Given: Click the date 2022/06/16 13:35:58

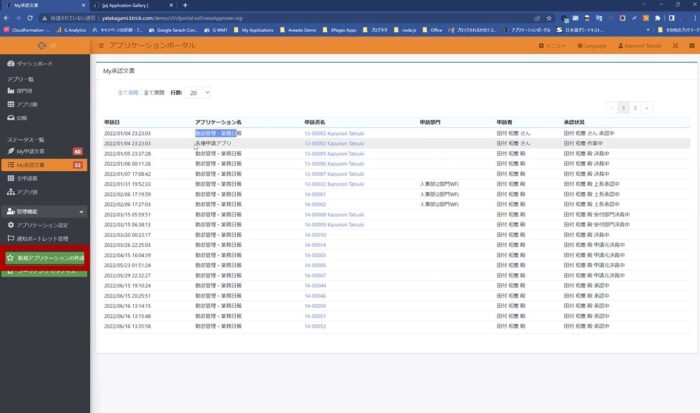Looking at the screenshot, I should point(127,326).
